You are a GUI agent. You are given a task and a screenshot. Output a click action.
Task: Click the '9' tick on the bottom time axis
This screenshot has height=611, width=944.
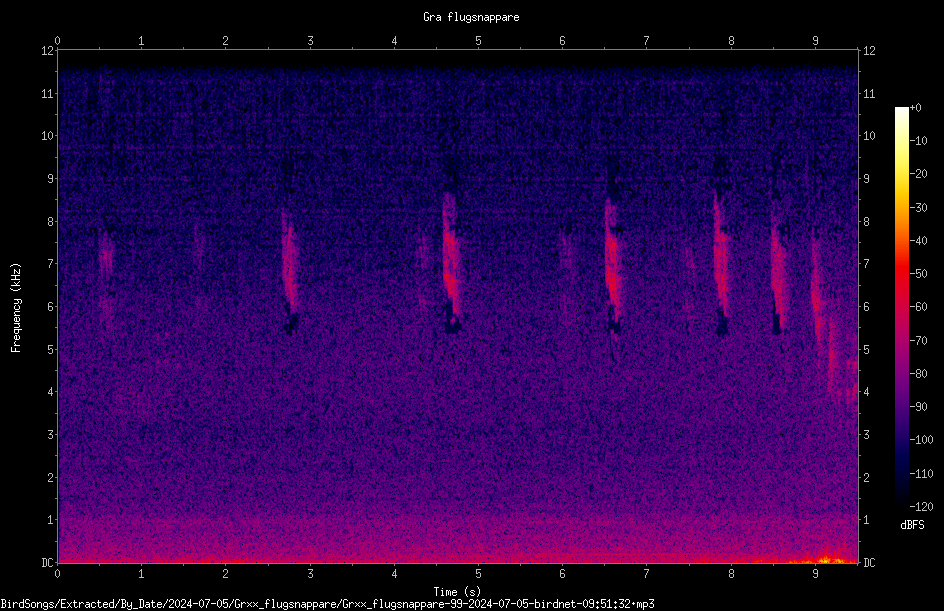[x=816, y=574]
